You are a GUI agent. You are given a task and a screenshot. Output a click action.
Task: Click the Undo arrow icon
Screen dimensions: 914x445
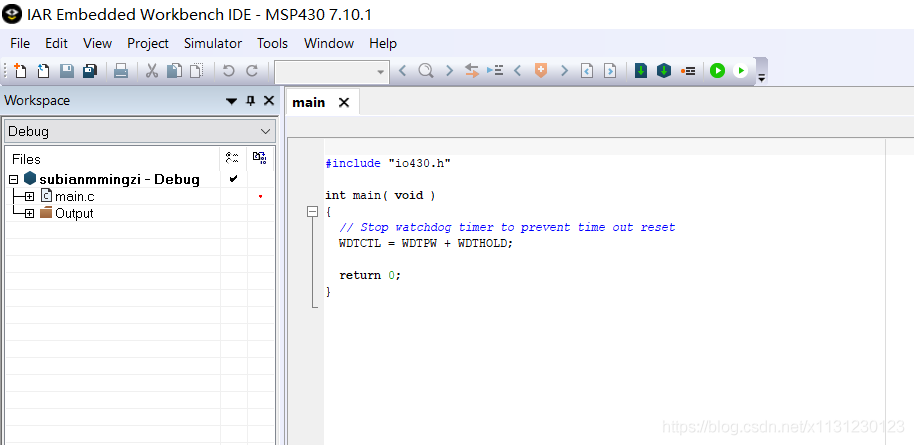point(228,71)
